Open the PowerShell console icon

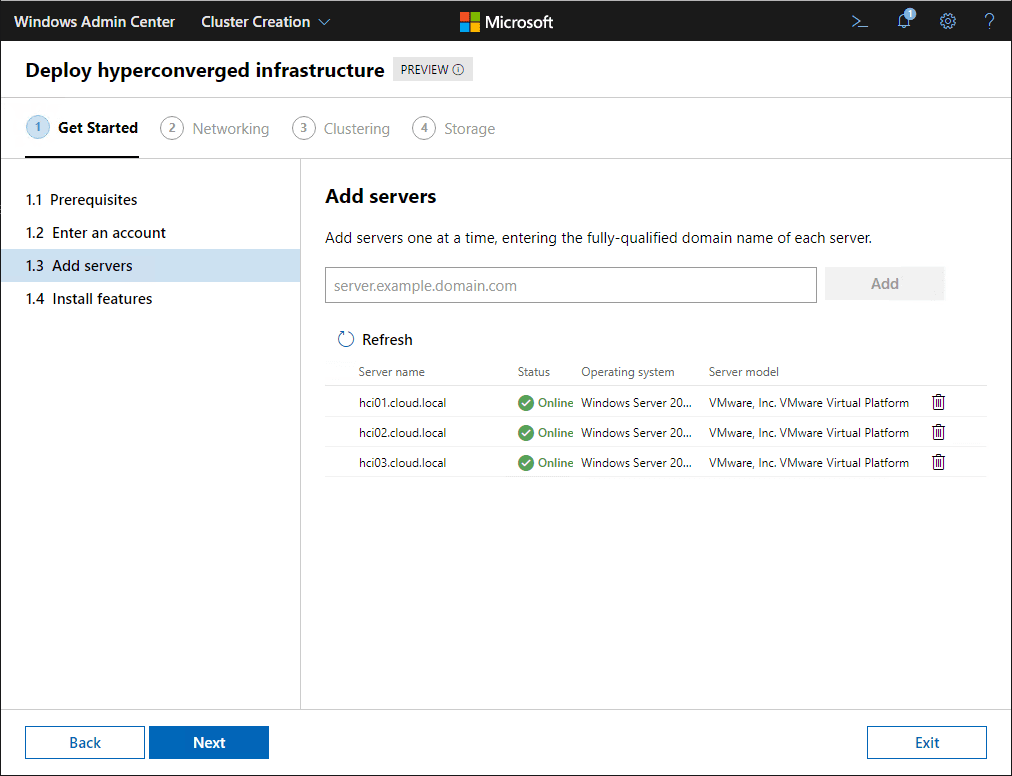point(859,21)
